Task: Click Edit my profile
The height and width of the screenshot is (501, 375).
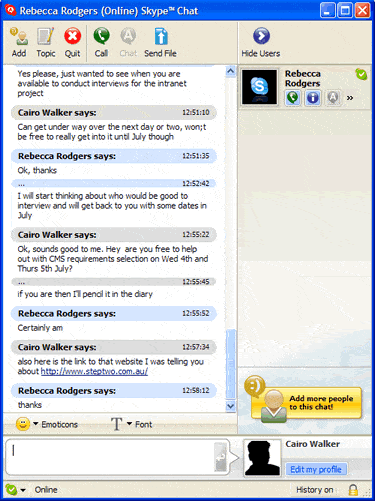Action: tap(316, 469)
